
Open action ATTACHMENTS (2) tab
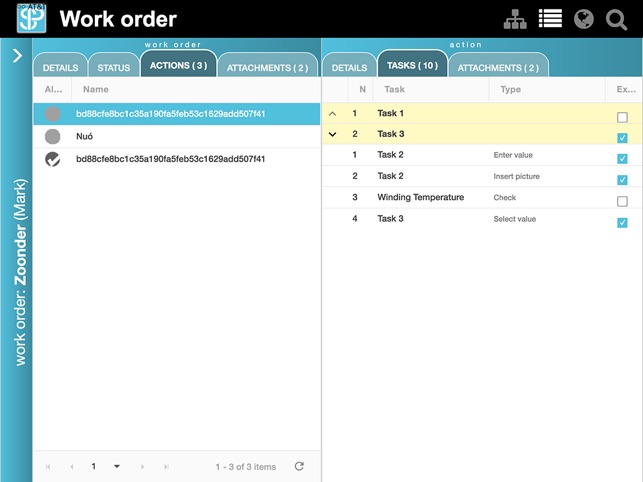[x=498, y=67]
